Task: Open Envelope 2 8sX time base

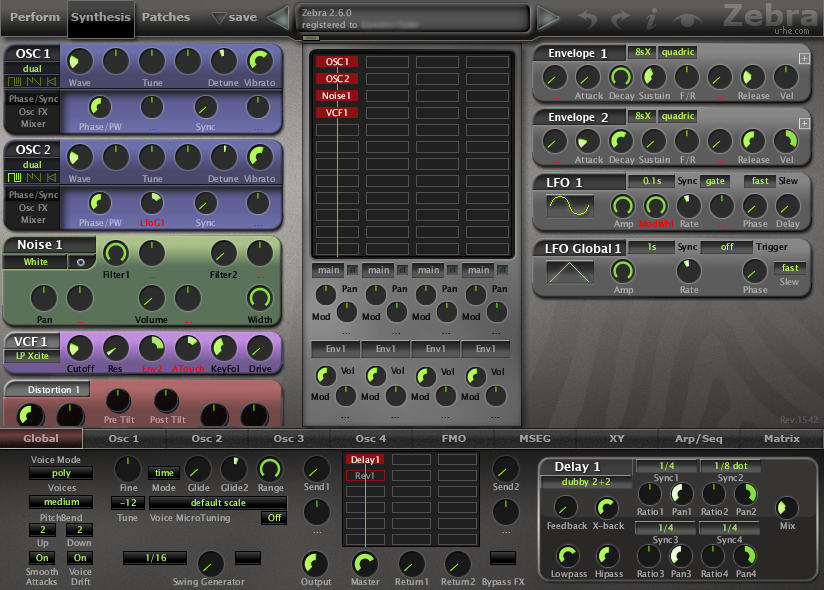Action: [642, 116]
